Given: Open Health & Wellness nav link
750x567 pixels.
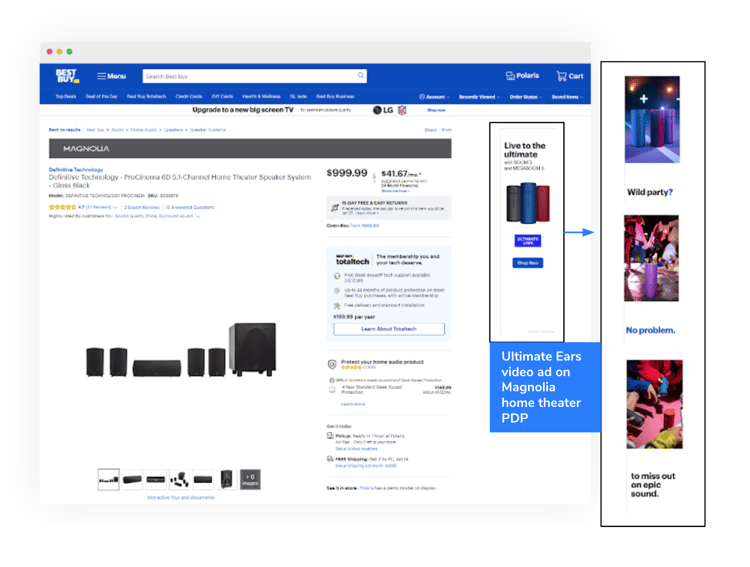Looking at the screenshot, I should pyautogui.click(x=261, y=96).
